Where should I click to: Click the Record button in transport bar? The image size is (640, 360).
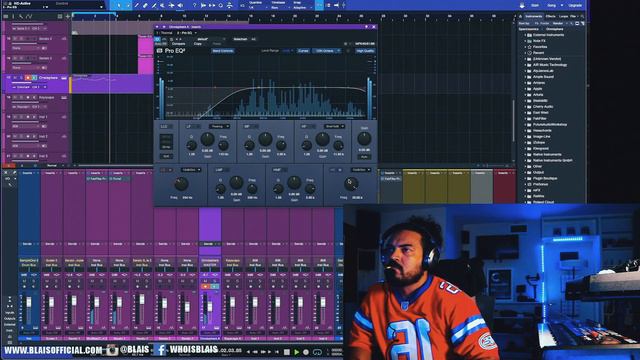306,352
